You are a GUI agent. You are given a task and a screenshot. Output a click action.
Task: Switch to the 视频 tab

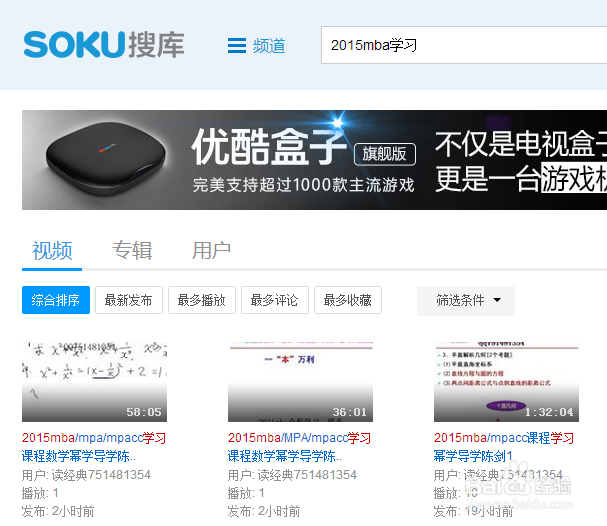point(52,250)
